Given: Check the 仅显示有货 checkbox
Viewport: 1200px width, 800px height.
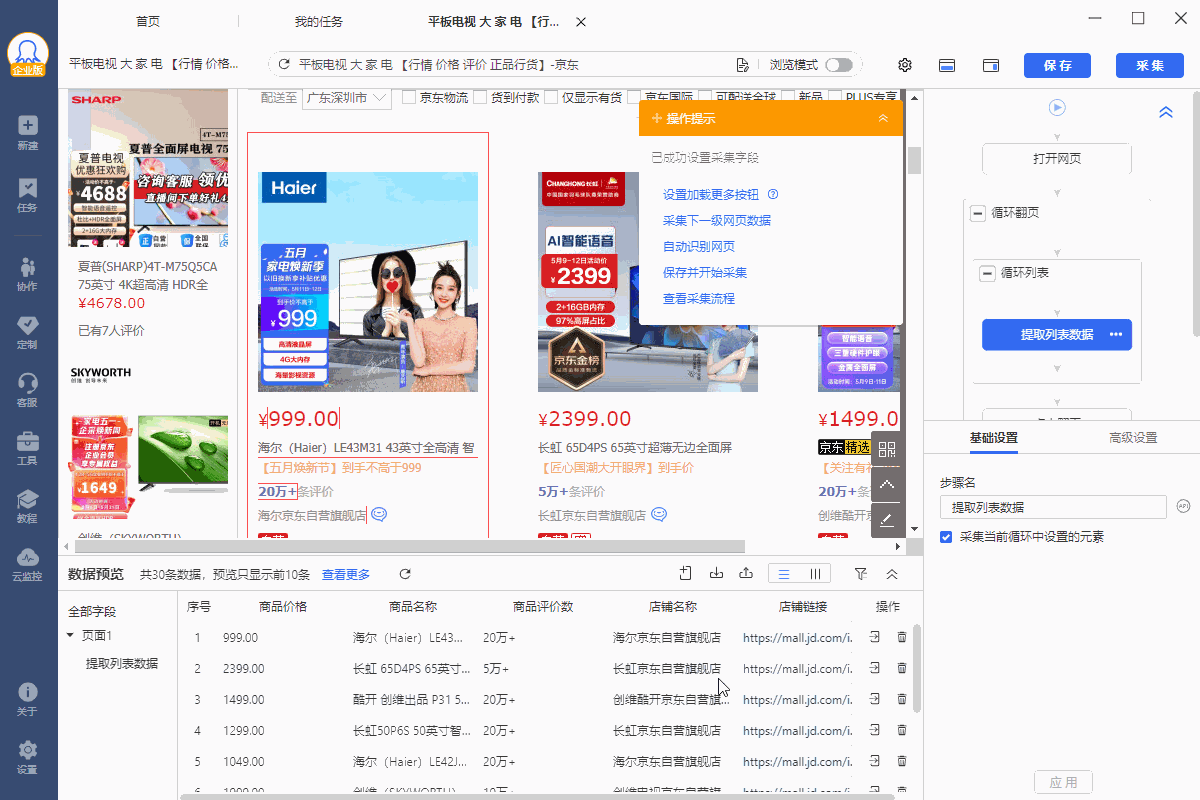Looking at the screenshot, I should point(551,97).
